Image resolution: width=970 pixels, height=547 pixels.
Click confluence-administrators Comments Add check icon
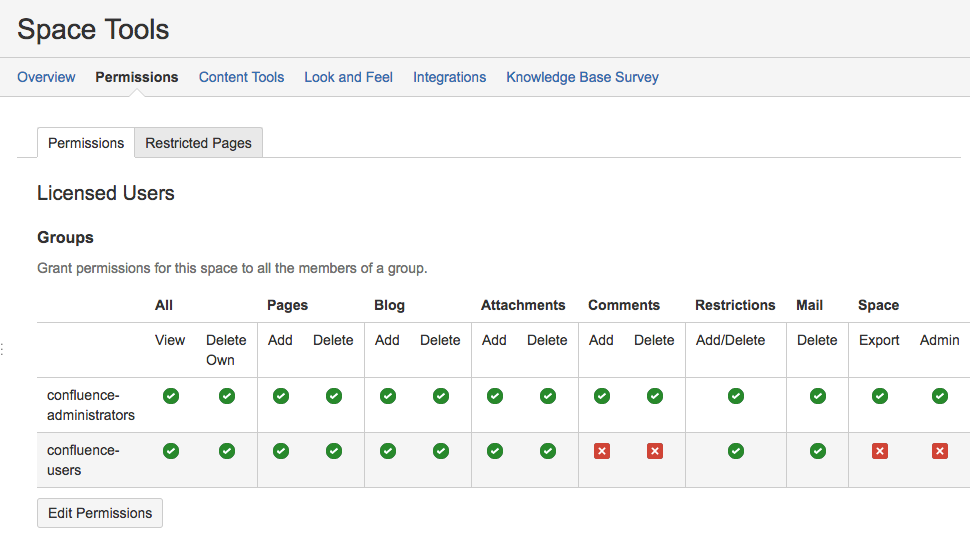[602, 396]
